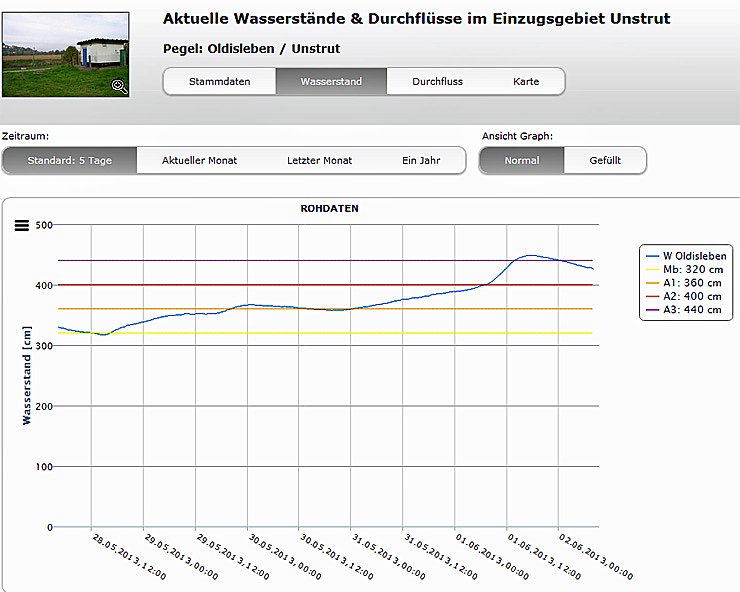This screenshot has height=592, width=740.
Task: Select Aktueller Monat time range
Action: tap(199, 160)
